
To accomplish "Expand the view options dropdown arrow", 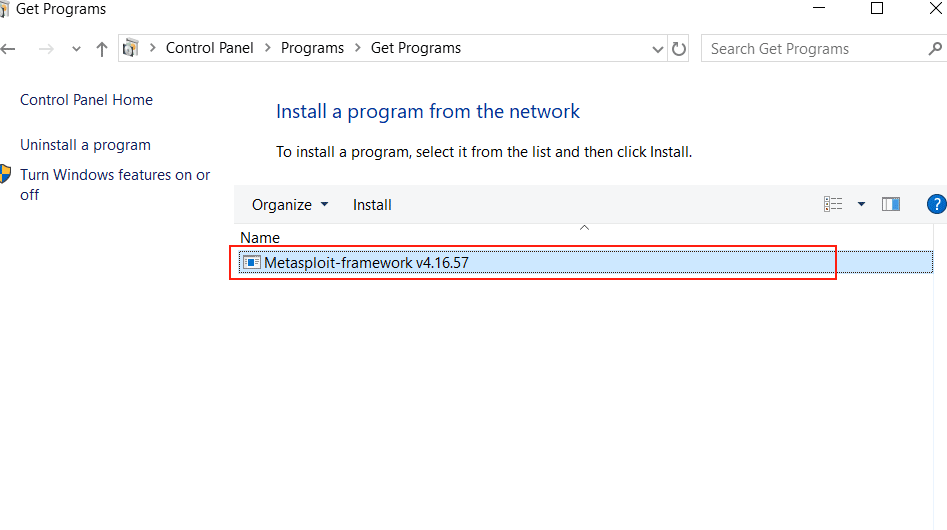I will pyautogui.click(x=861, y=204).
